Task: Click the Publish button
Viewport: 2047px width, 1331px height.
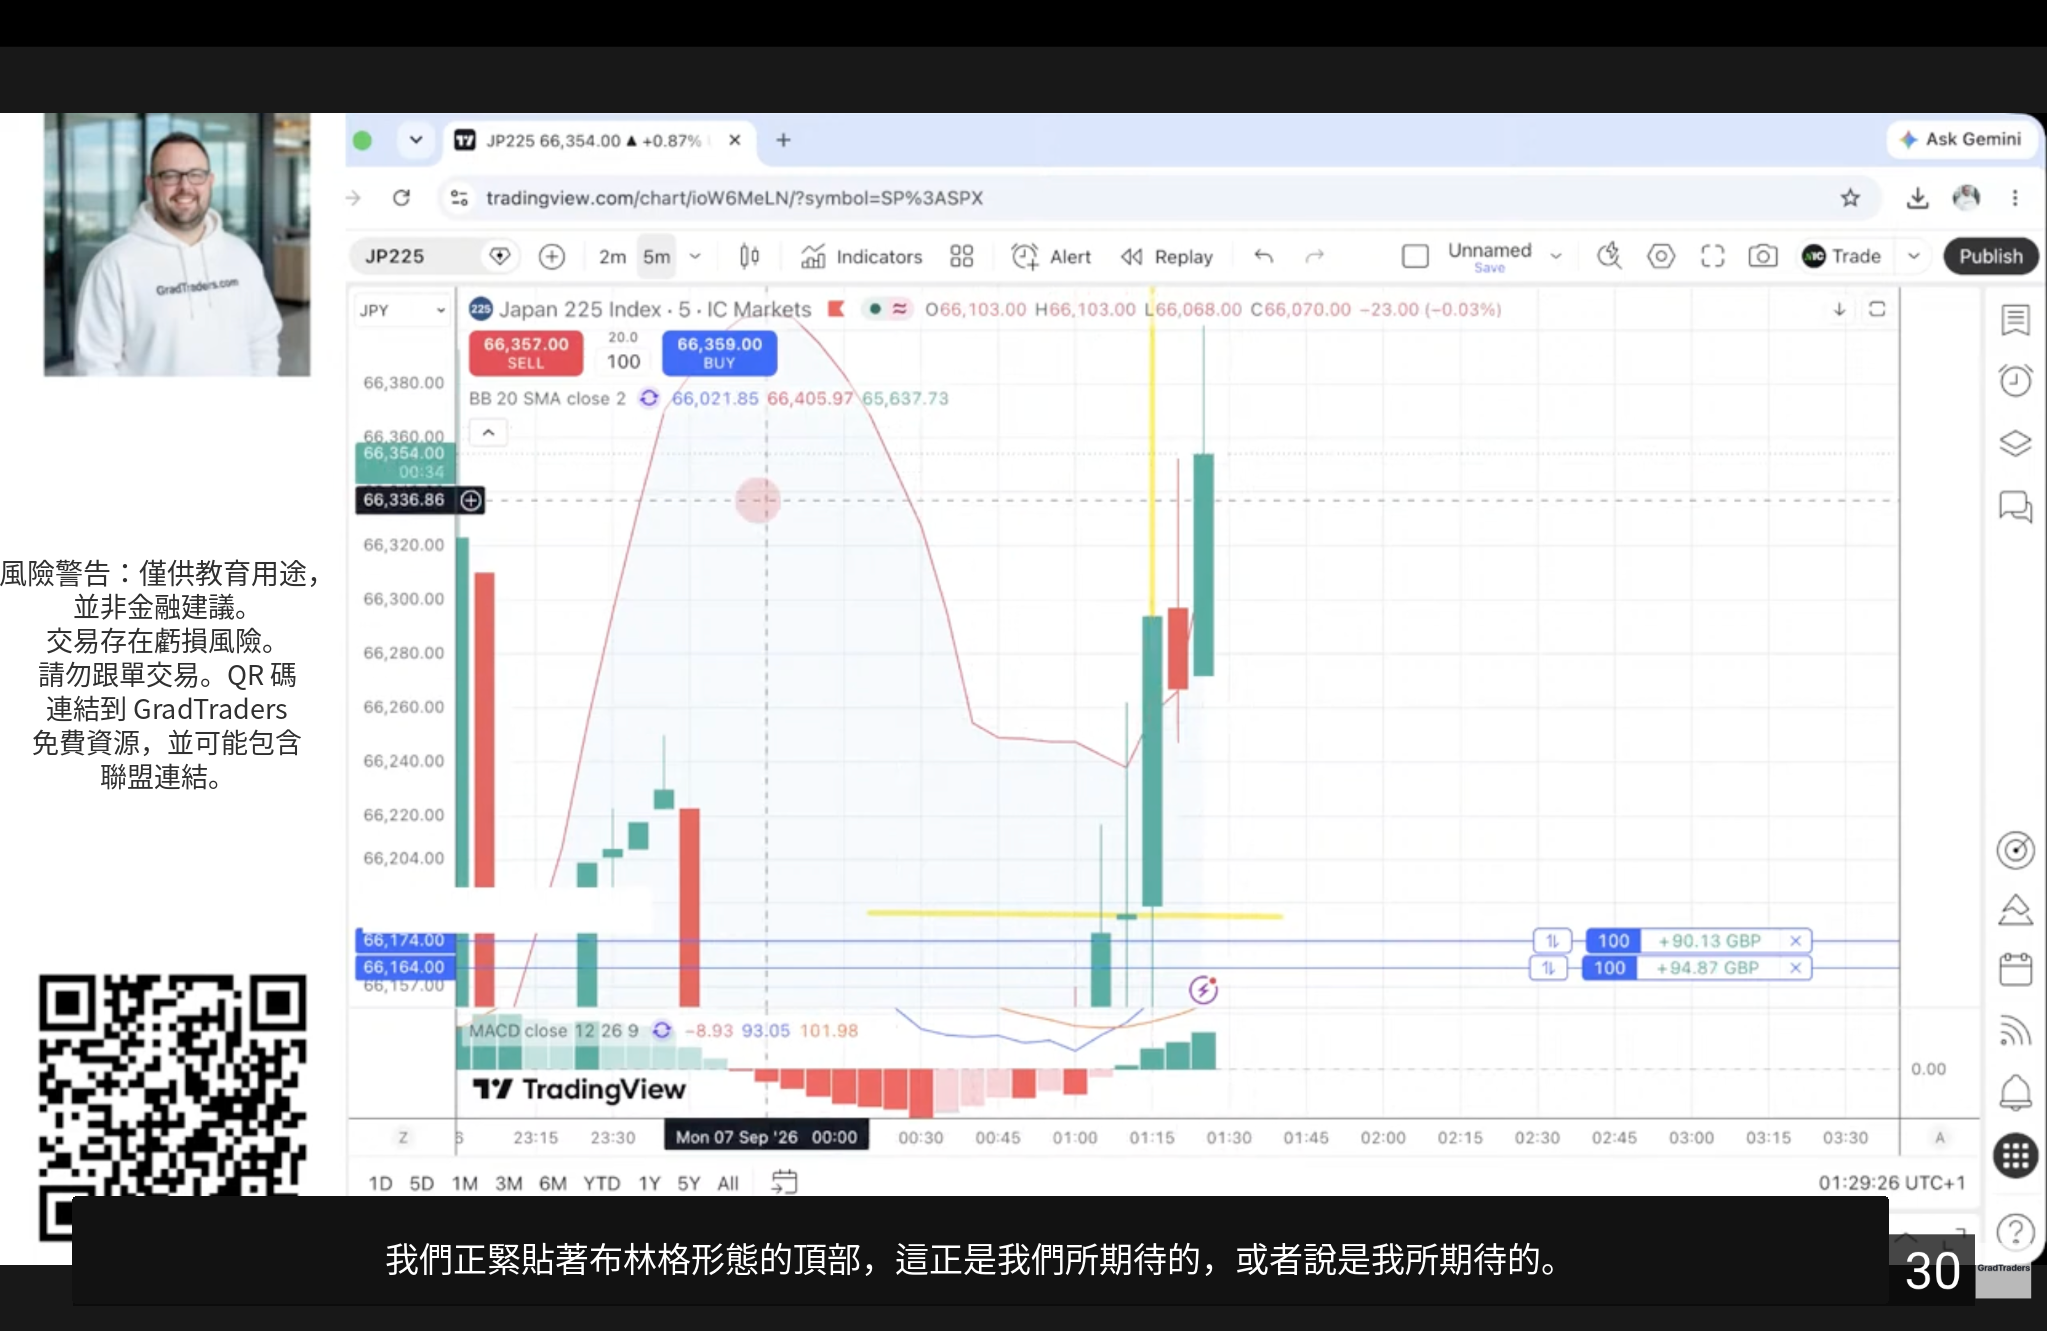Action: point(1990,257)
